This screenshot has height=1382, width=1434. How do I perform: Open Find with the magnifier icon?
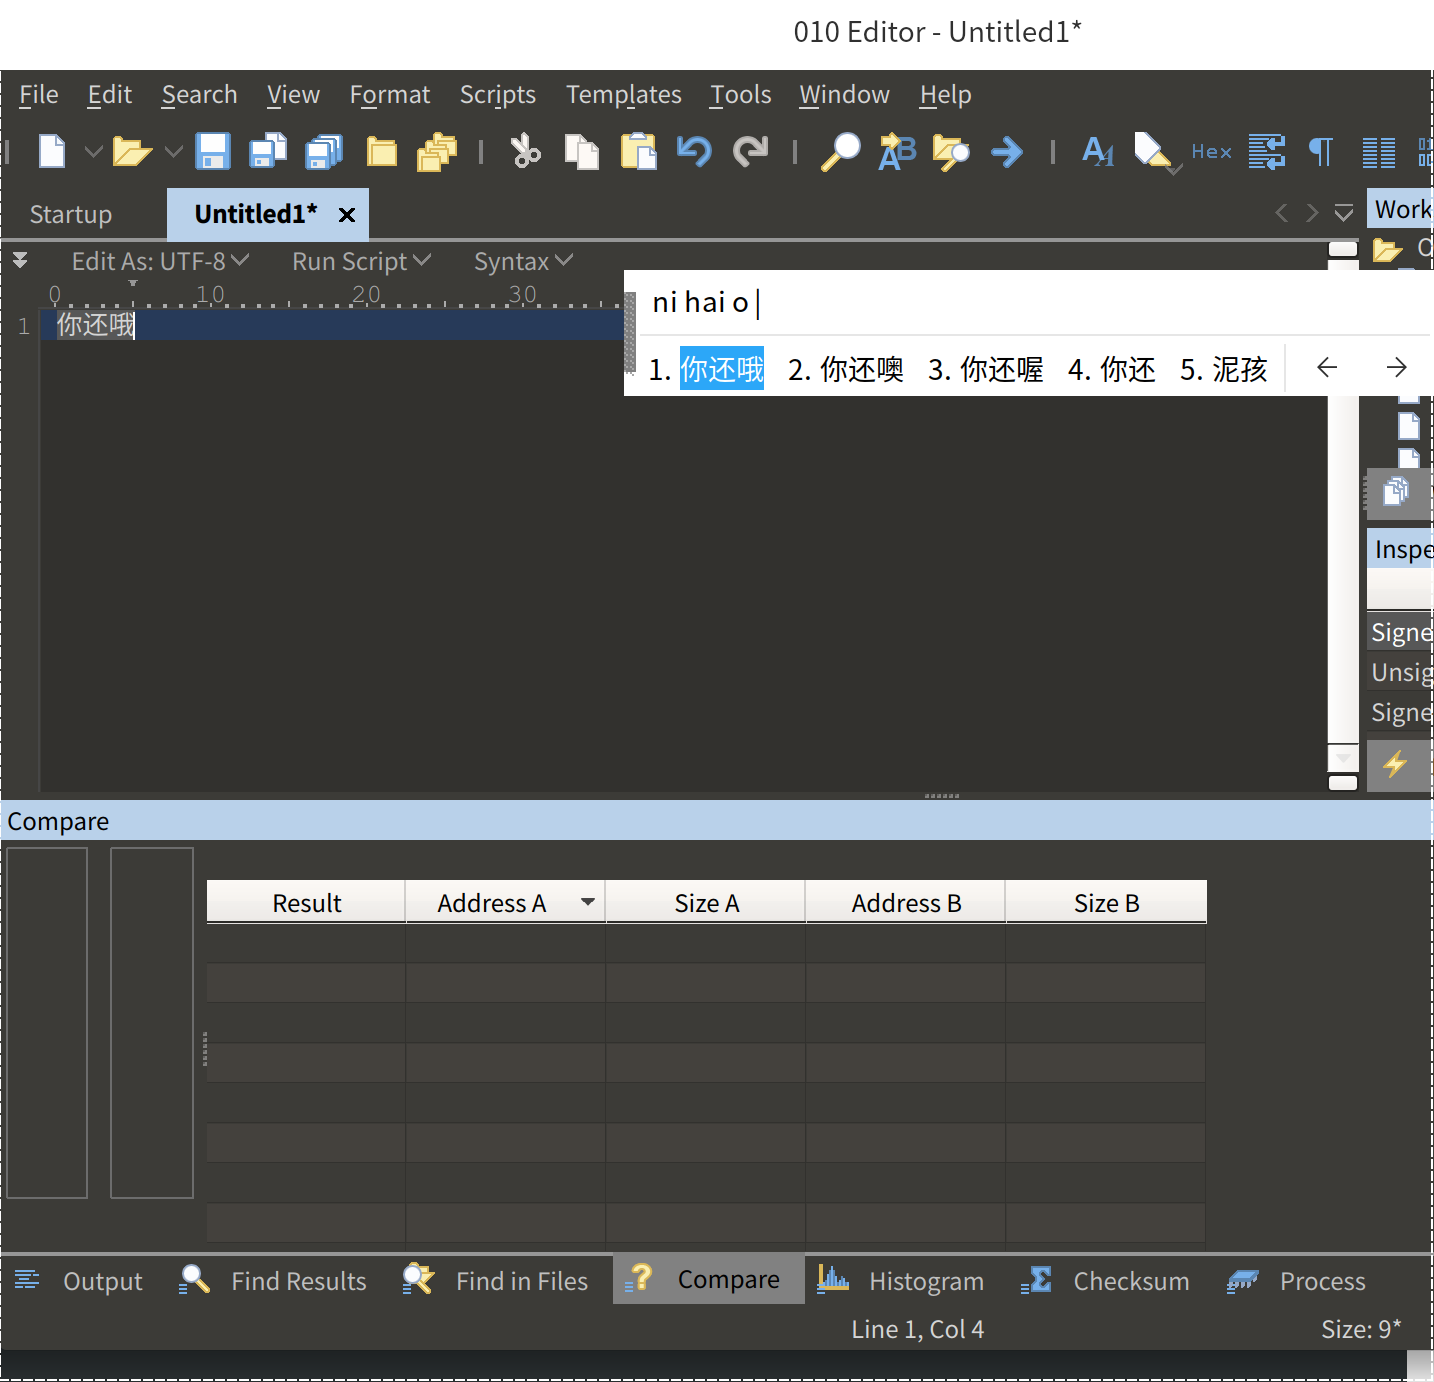[840, 152]
